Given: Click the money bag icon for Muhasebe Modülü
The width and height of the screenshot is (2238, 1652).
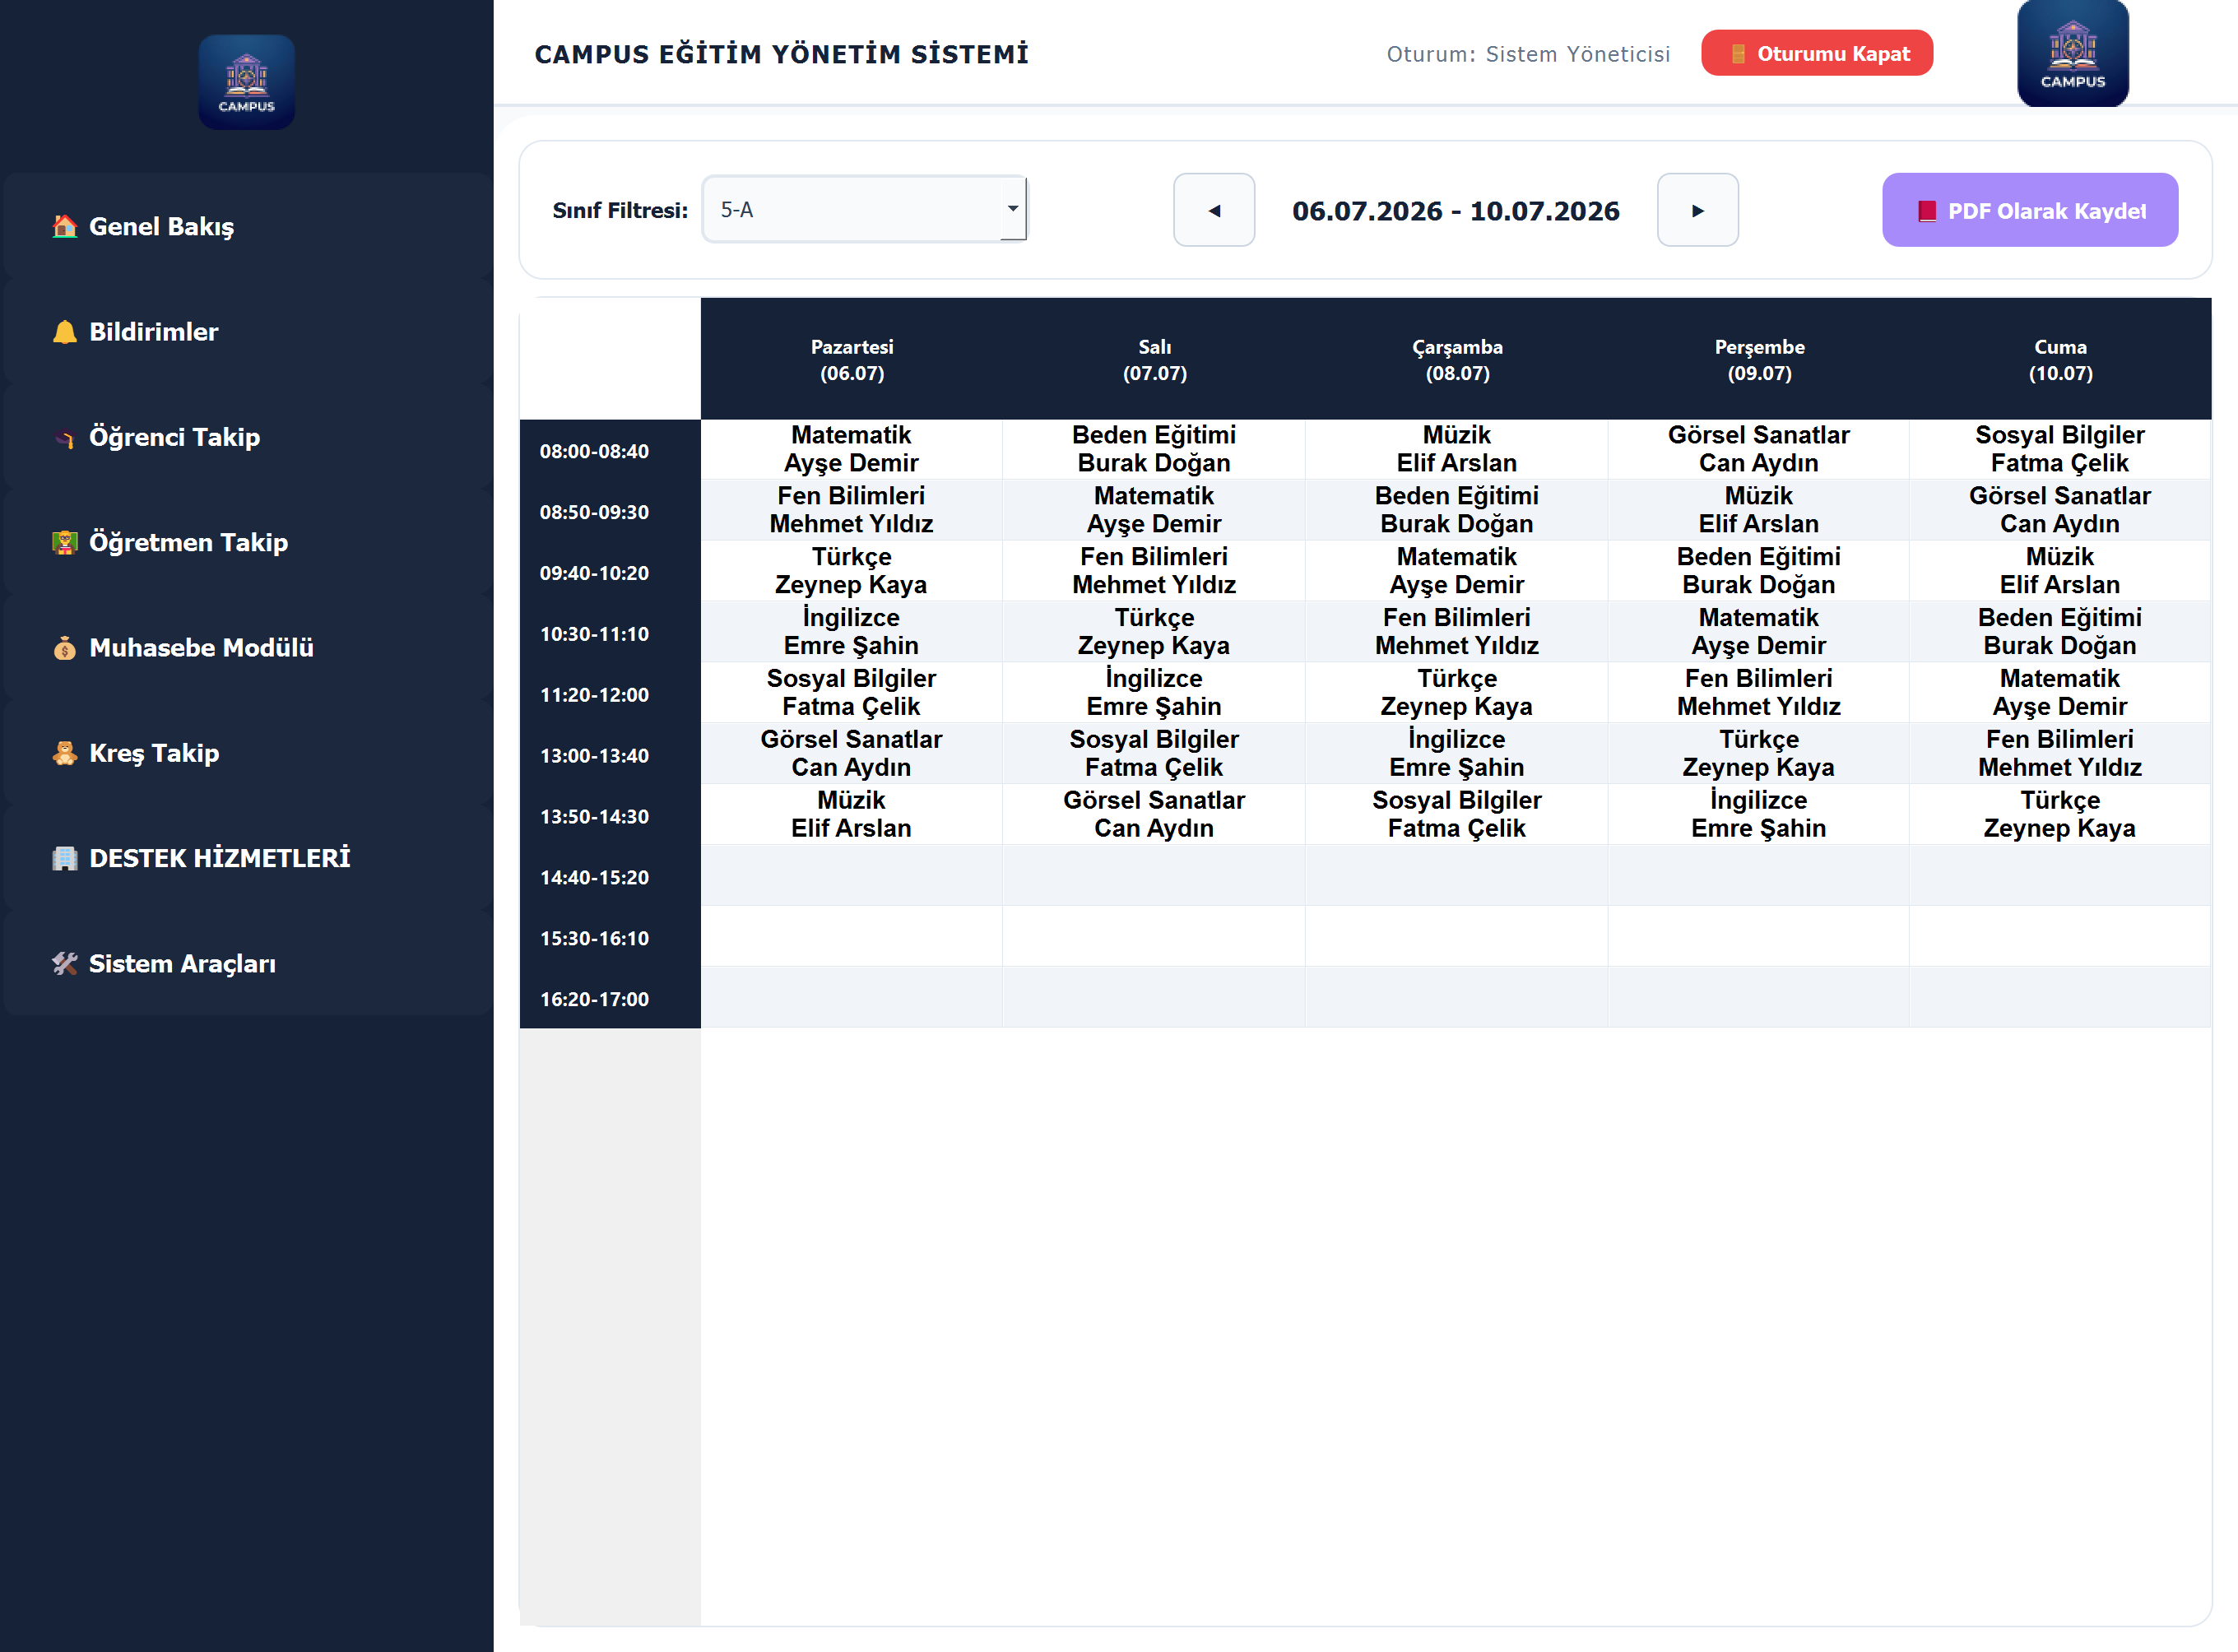Looking at the screenshot, I should click(65, 648).
